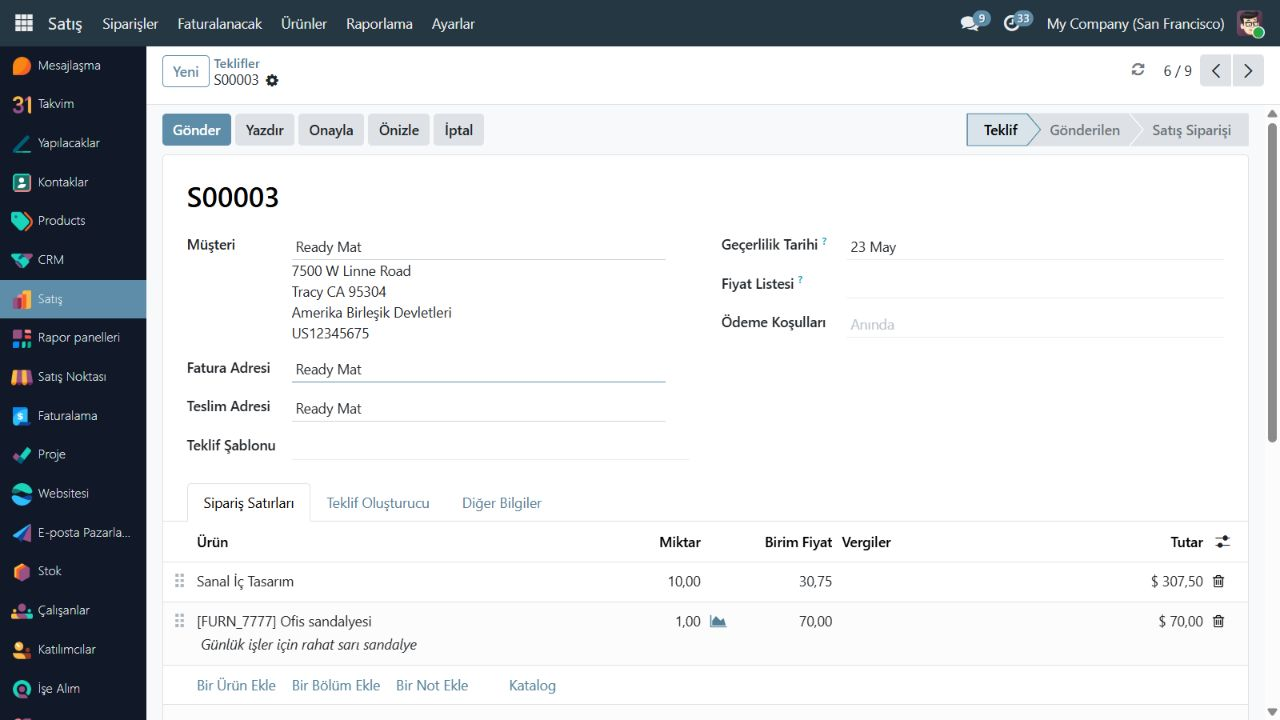Click Bir Ürün Ekle link
Screen dimensions: 1280x720
[236, 685]
